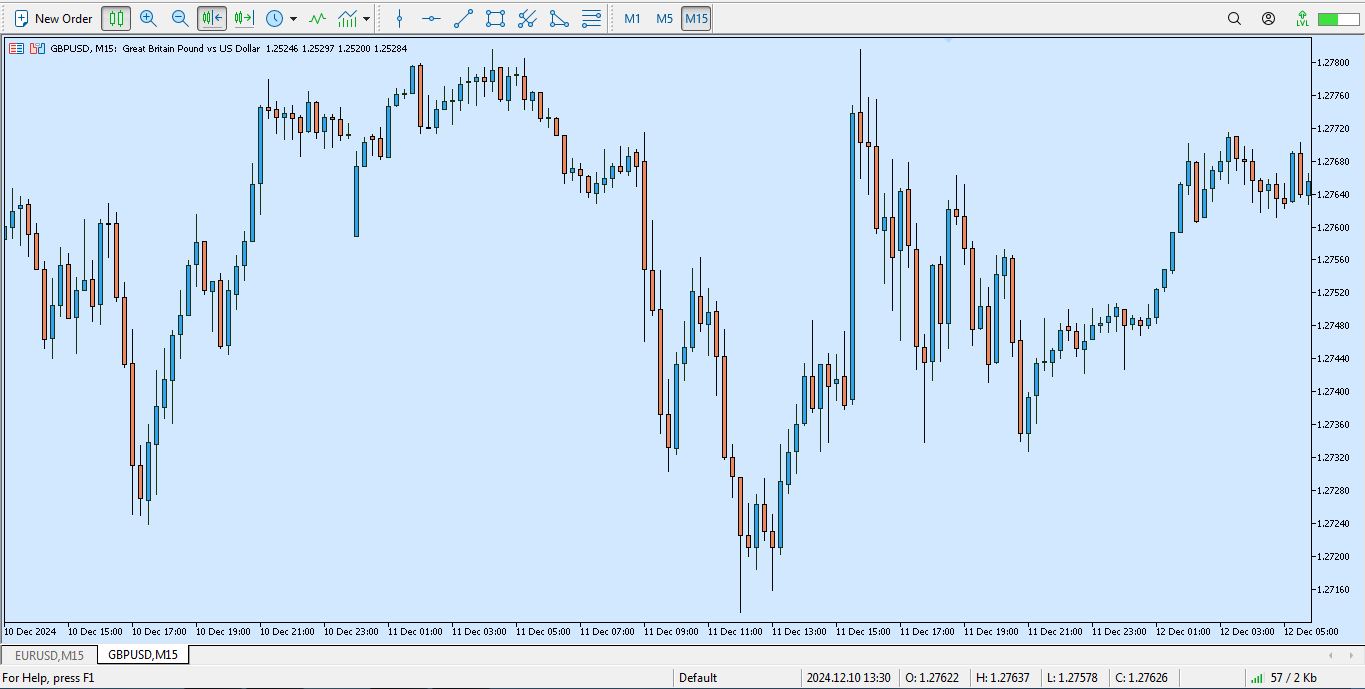Select the GBPUSD,M15 chart tab

pyautogui.click(x=143, y=655)
